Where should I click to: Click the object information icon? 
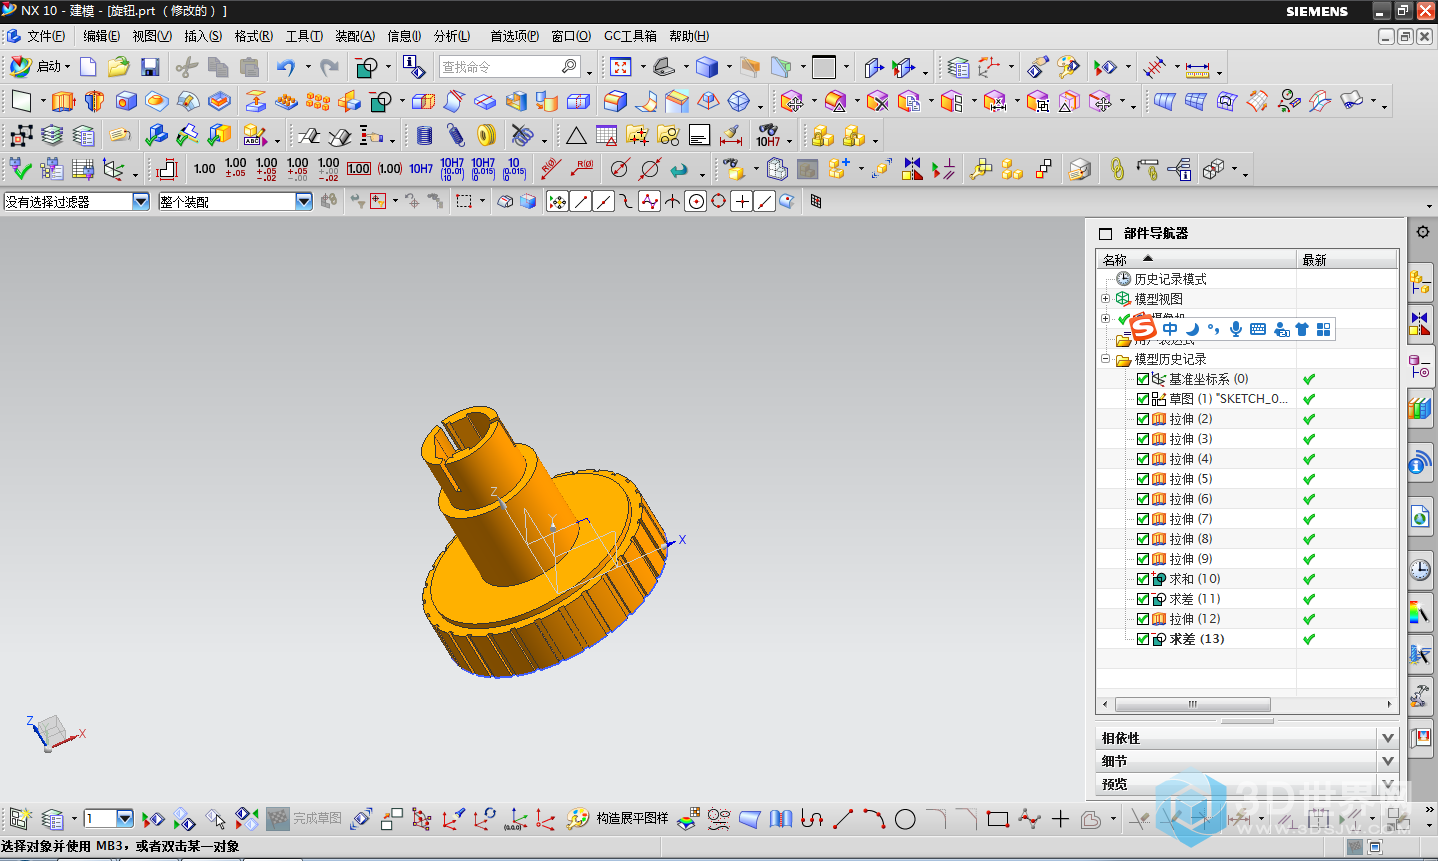point(414,67)
